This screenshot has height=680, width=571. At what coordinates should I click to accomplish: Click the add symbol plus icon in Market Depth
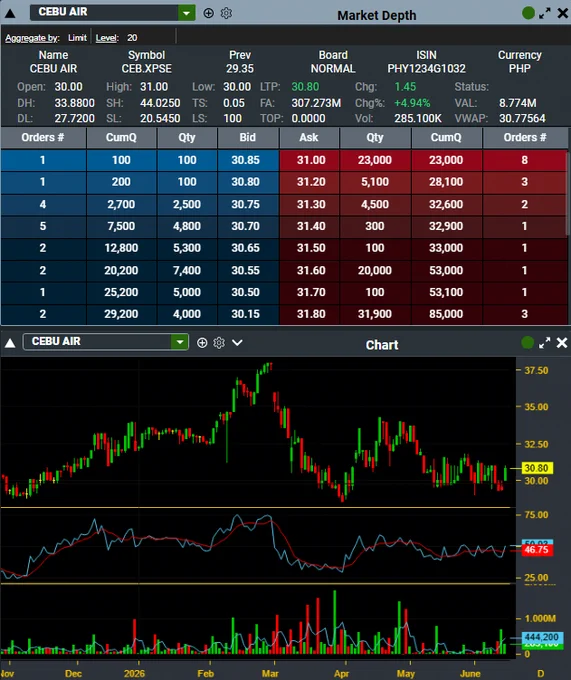click(x=209, y=13)
